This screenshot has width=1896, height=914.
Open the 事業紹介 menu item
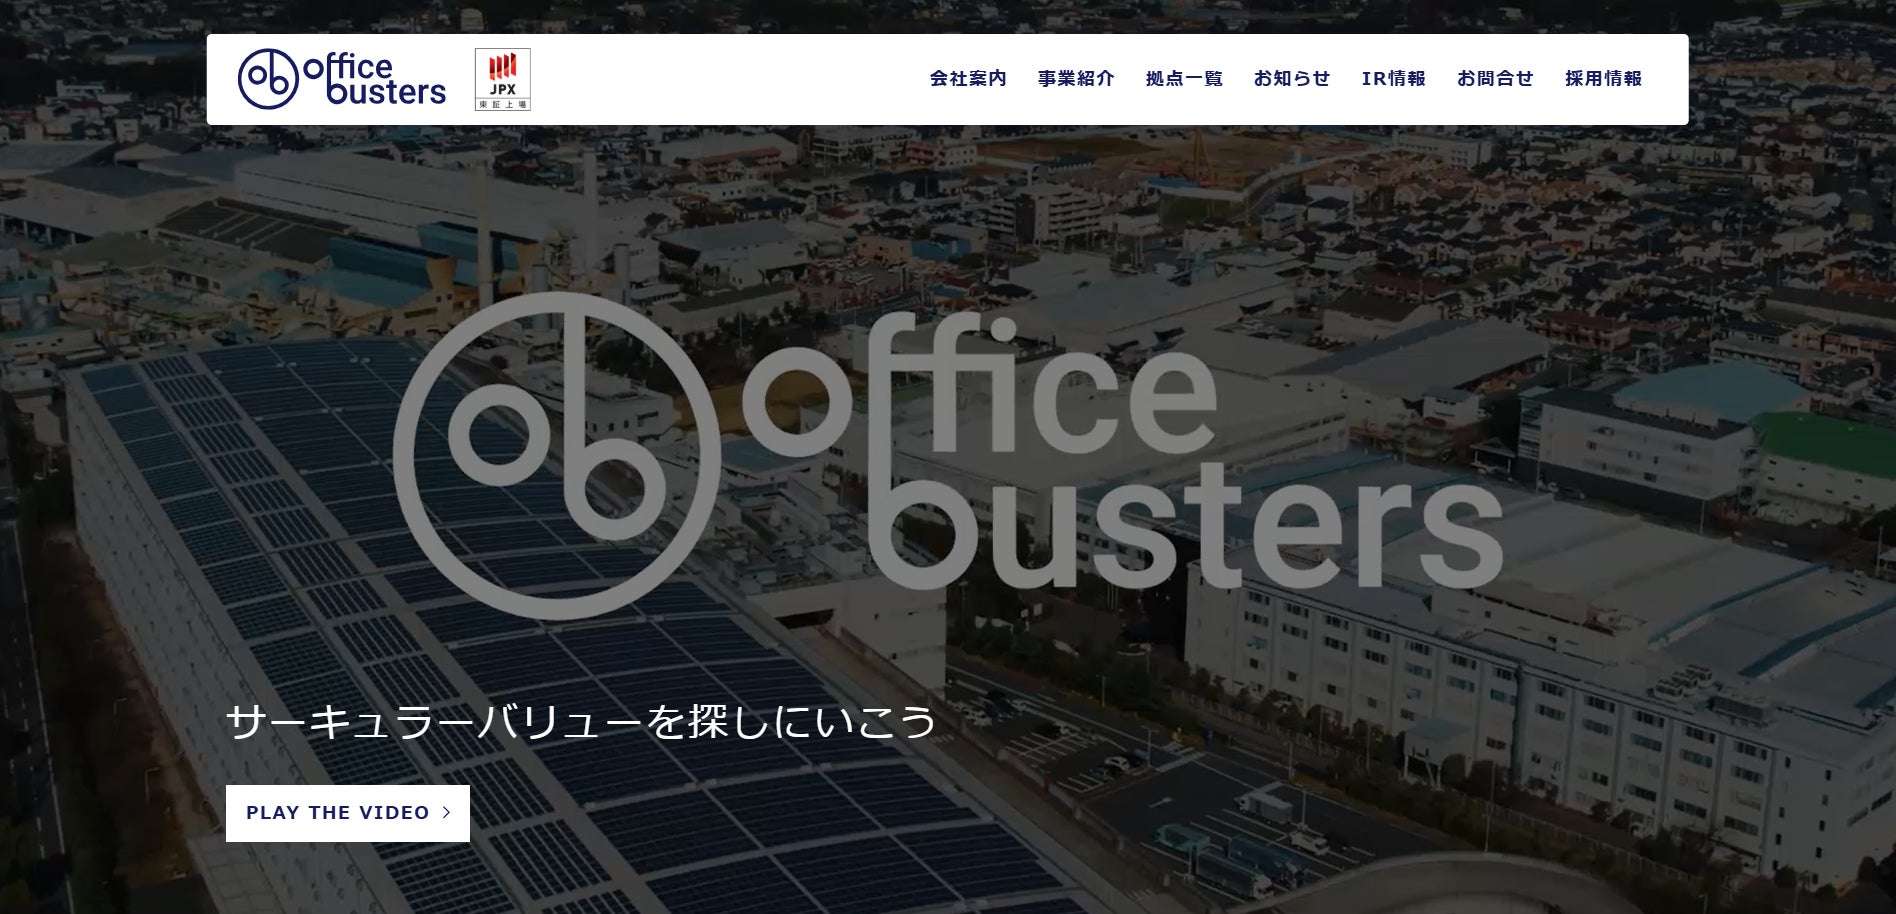pyautogui.click(x=1076, y=78)
